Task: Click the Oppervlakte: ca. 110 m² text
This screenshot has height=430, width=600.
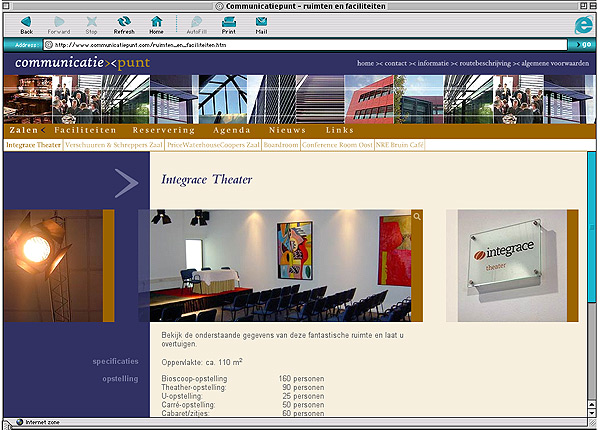Action: (202, 362)
